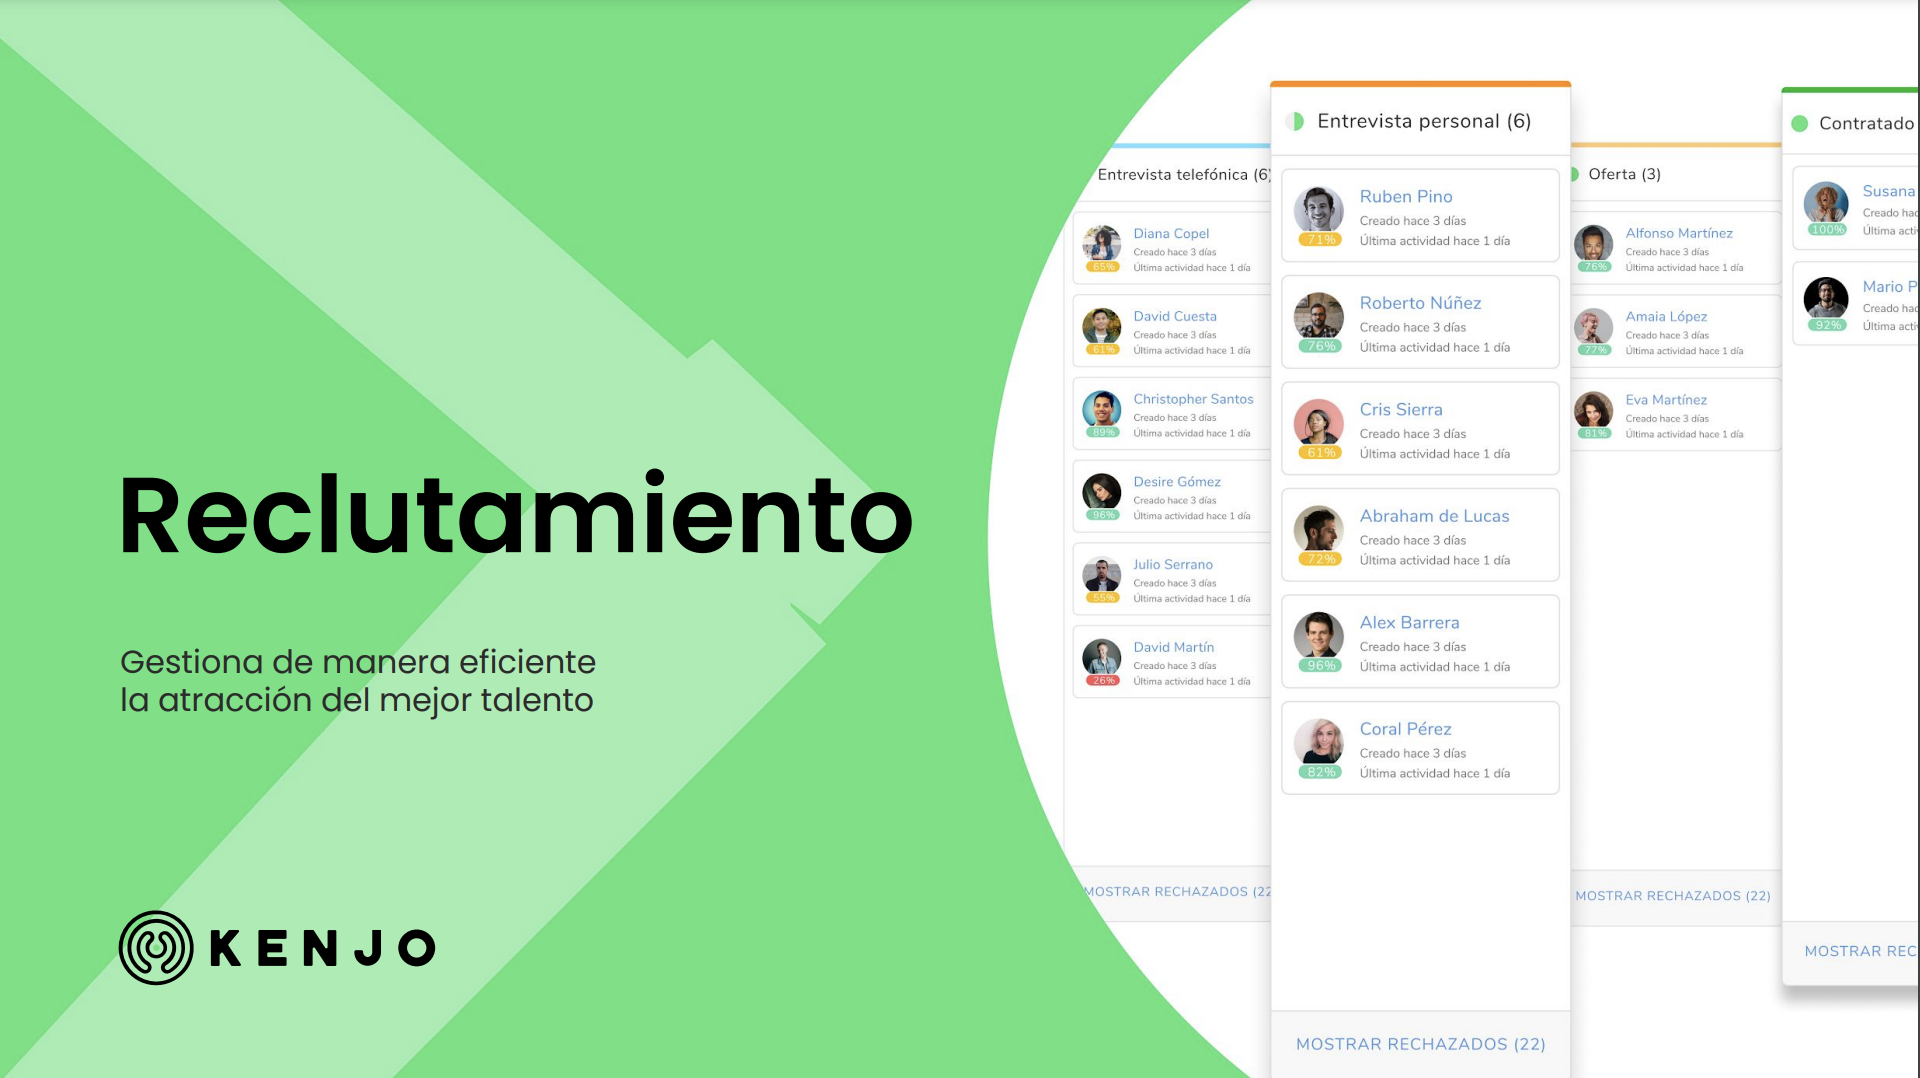The image size is (1920, 1078).
Task: Click Alex Barrera's 96% score badge
Action: point(1321,666)
